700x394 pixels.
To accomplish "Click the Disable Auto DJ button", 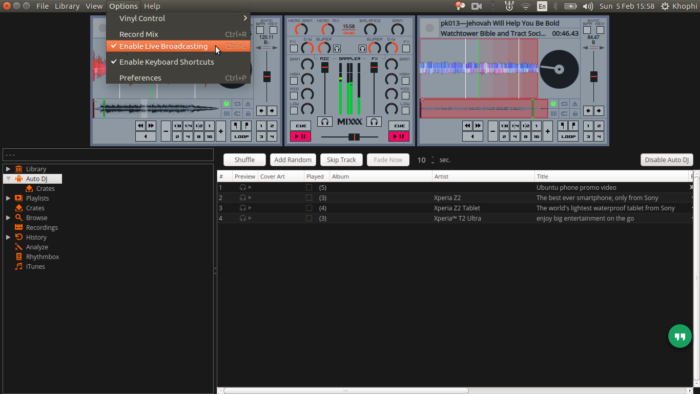I will pyautogui.click(x=667, y=160).
